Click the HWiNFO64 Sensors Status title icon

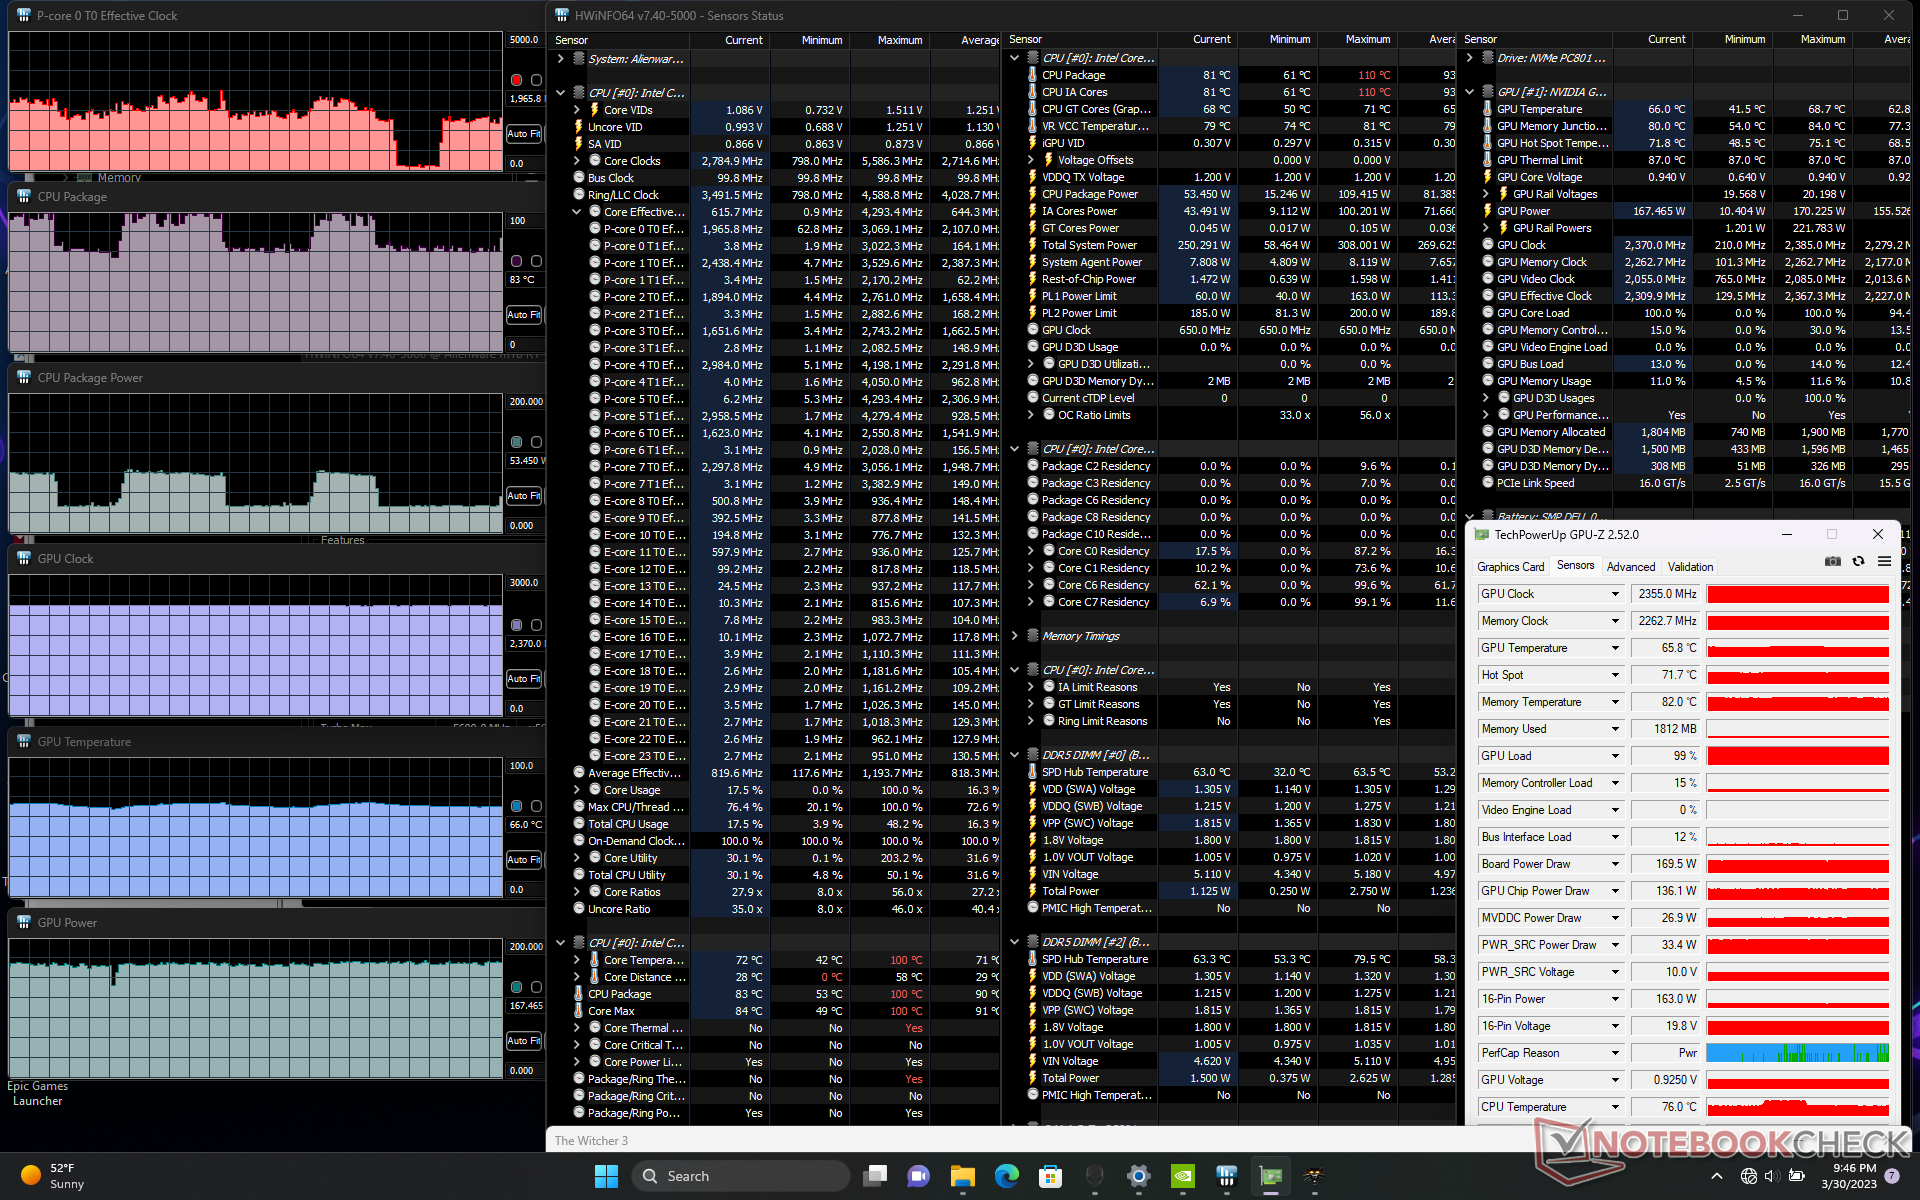tap(561, 15)
